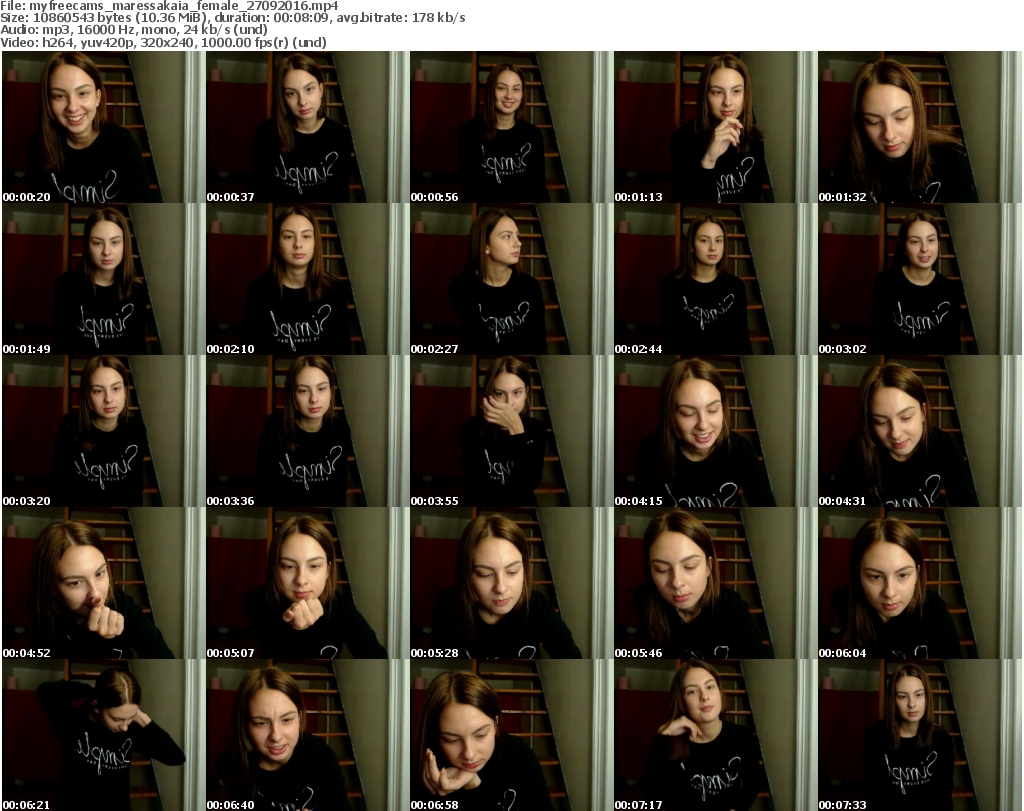Select the thumbnail timestamped 00:04:15
The width and height of the screenshot is (1024, 811).
coord(716,432)
